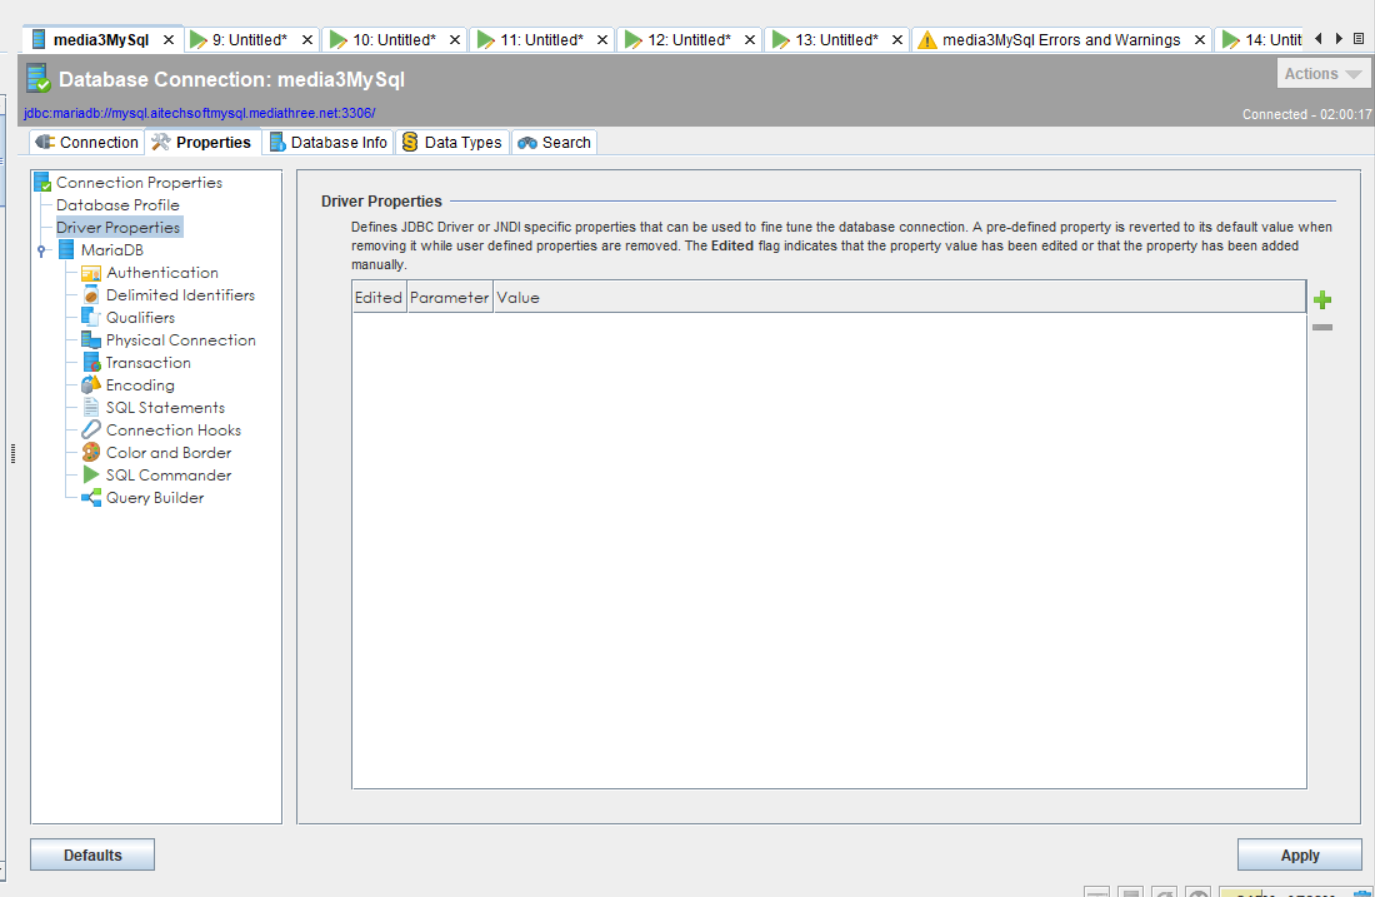Click the Authentication icon in tree
The height and width of the screenshot is (897, 1375).
[x=91, y=273]
